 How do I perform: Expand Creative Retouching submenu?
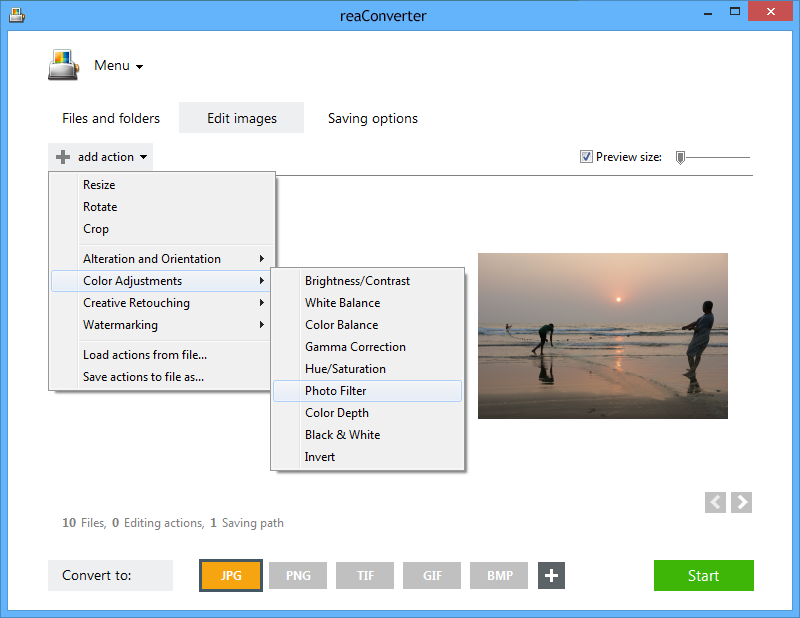pos(160,303)
